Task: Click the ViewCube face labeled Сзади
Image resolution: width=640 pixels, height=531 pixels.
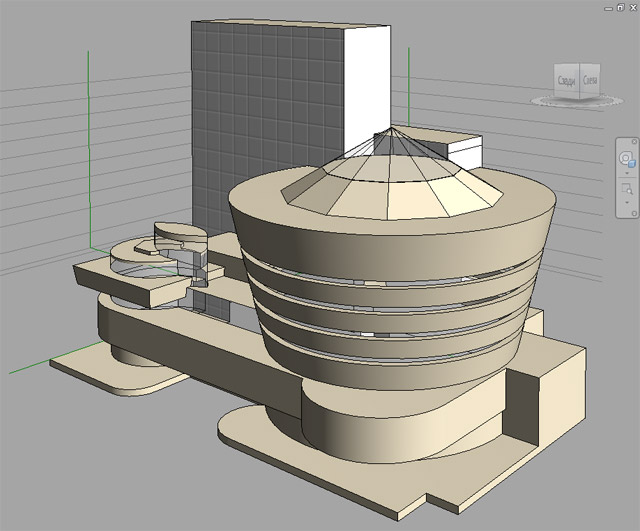Action: pos(567,80)
